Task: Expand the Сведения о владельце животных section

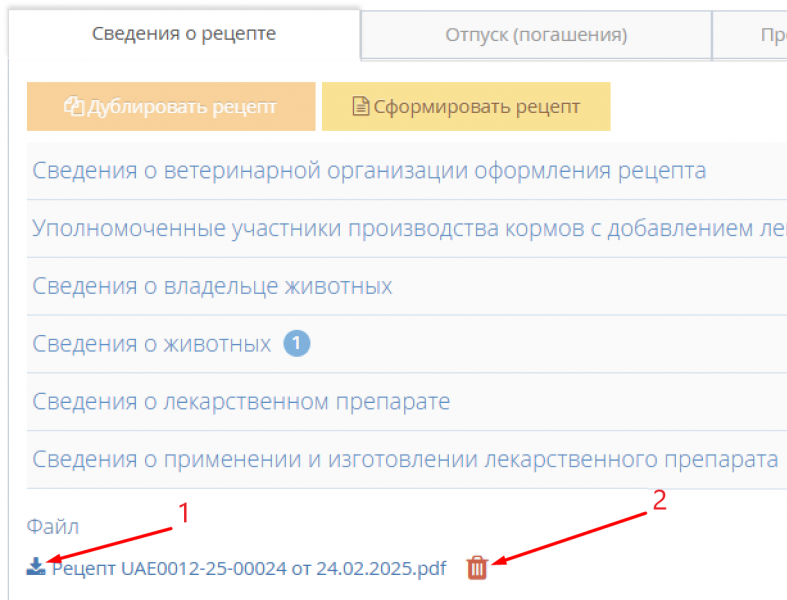Action: 212,286
